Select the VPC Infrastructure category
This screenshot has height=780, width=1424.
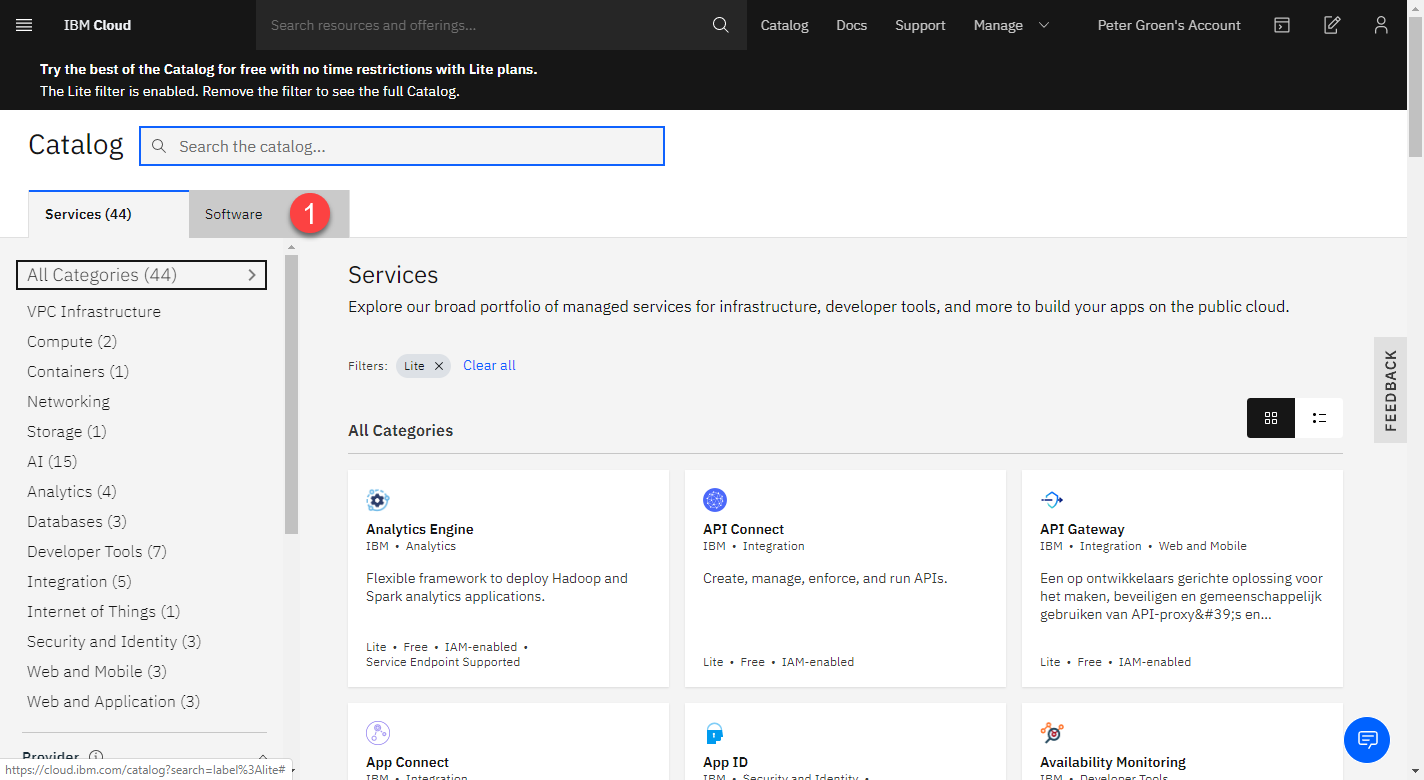tap(94, 312)
